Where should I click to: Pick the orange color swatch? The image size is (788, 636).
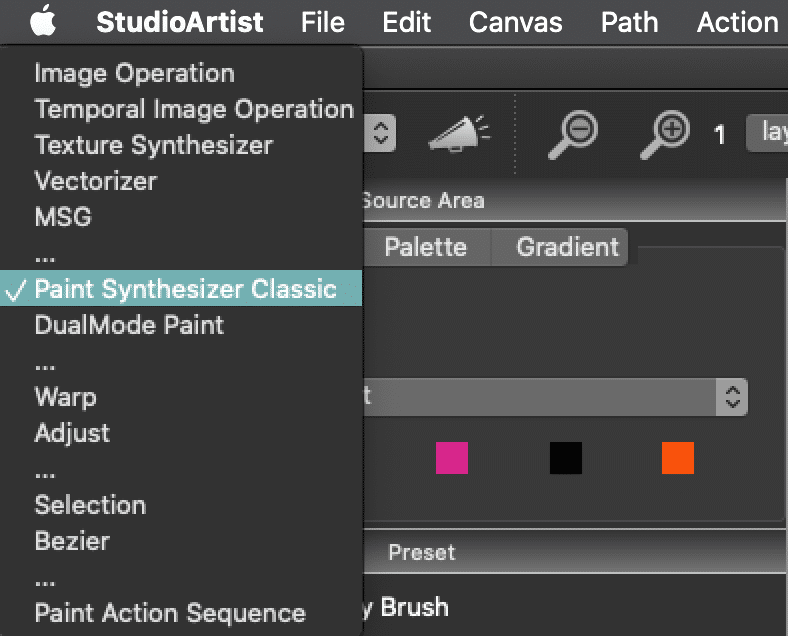(678, 458)
